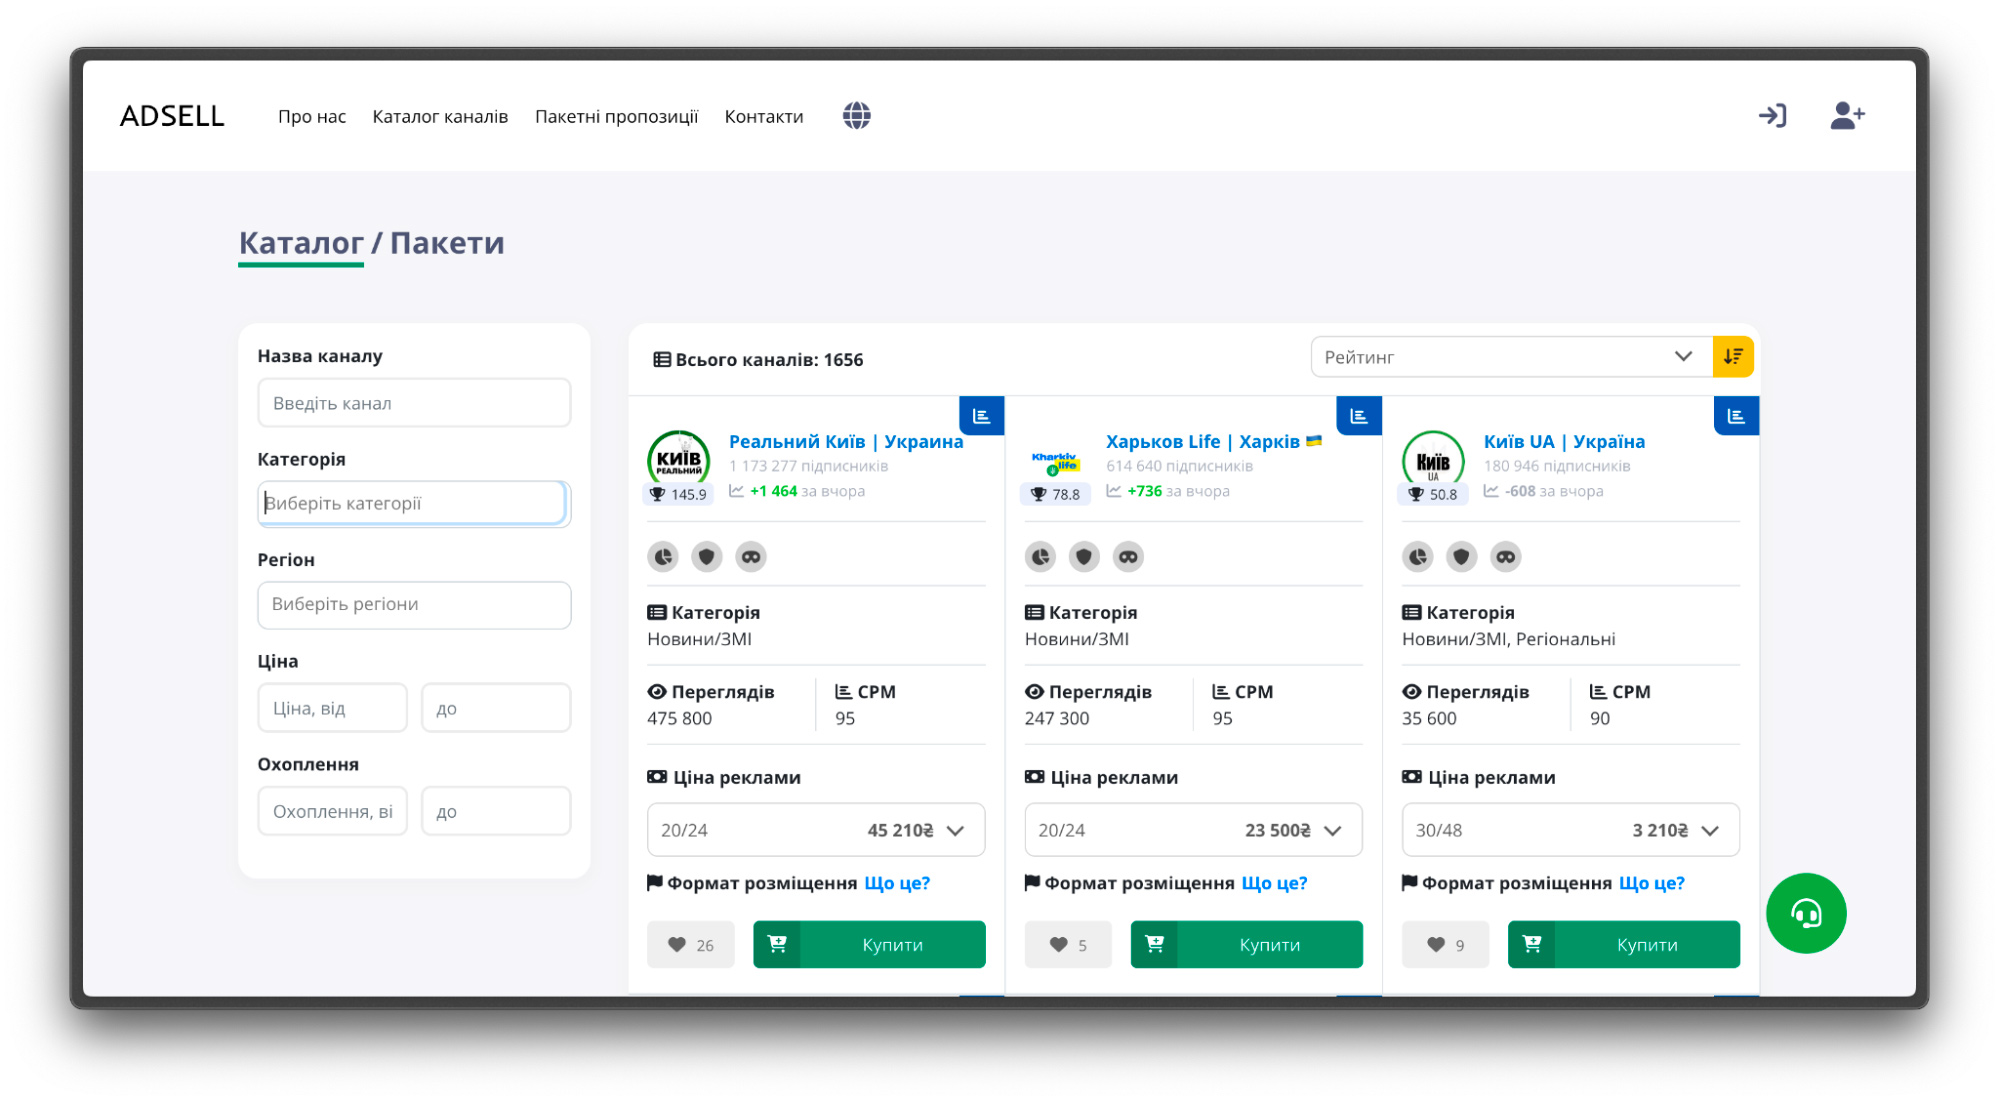Focus the Охоплення від input field
The width and height of the screenshot is (1999, 1102).
coord(332,811)
